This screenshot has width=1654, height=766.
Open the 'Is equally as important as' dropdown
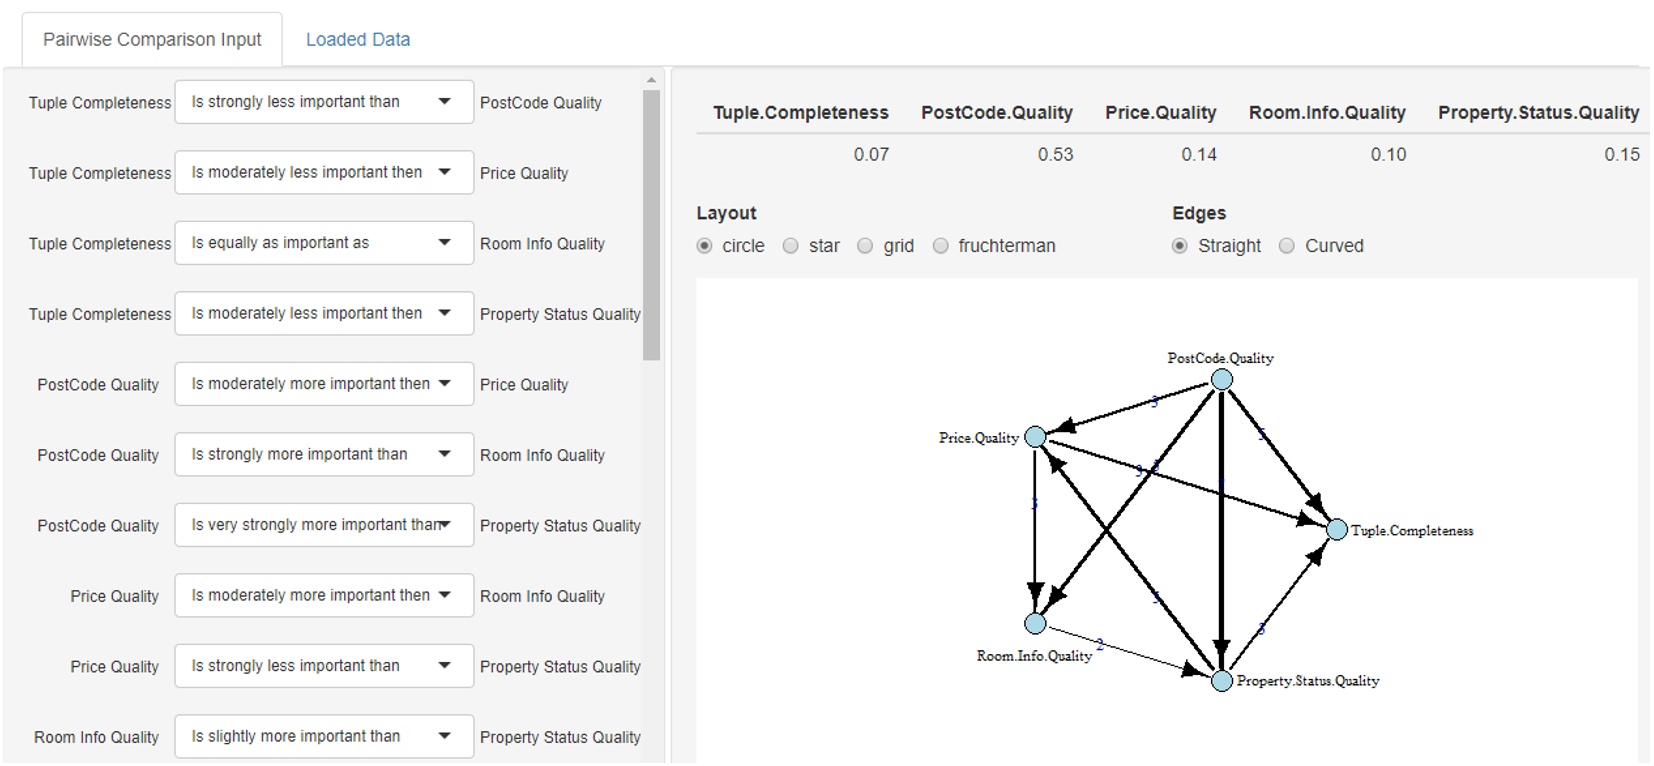point(323,242)
